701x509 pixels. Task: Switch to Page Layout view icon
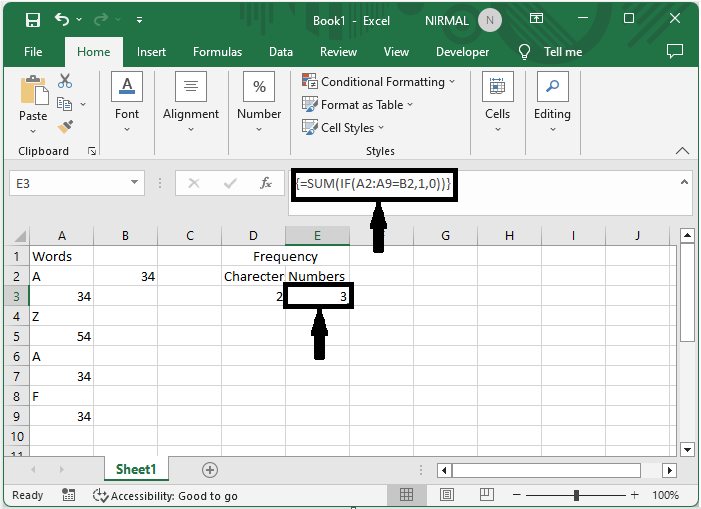tap(447, 495)
